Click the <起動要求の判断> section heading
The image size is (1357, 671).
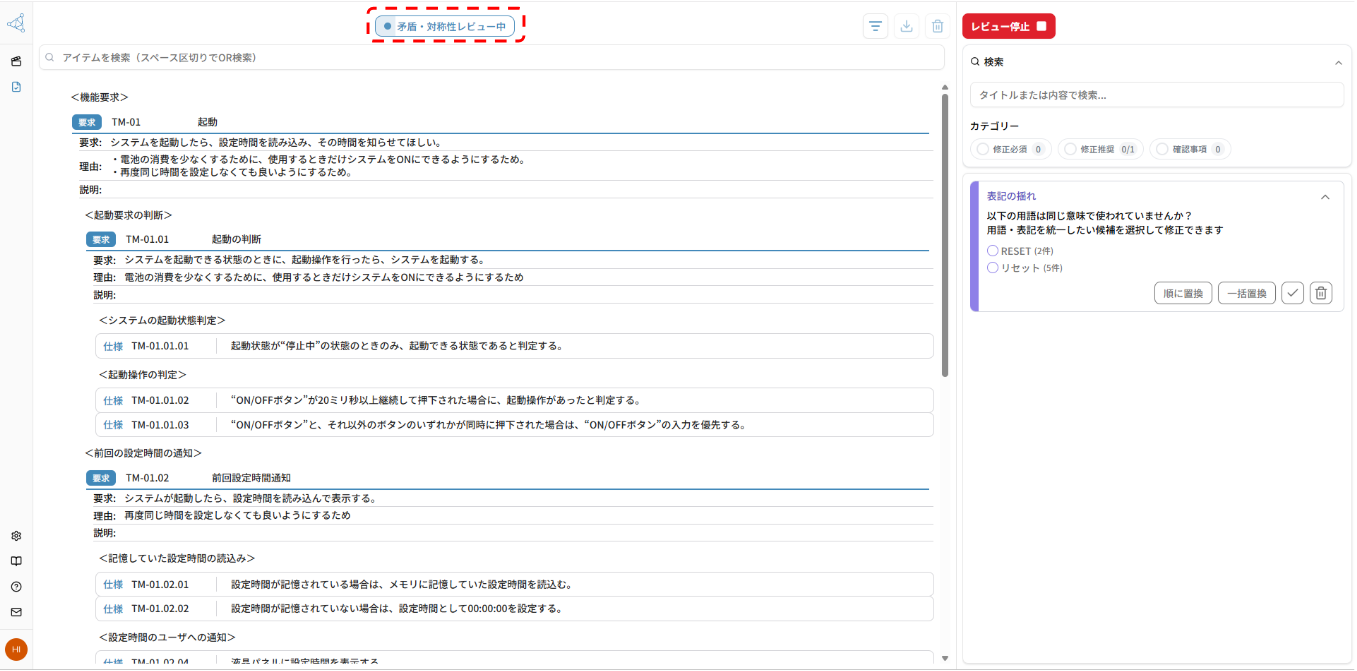[127, 215]
